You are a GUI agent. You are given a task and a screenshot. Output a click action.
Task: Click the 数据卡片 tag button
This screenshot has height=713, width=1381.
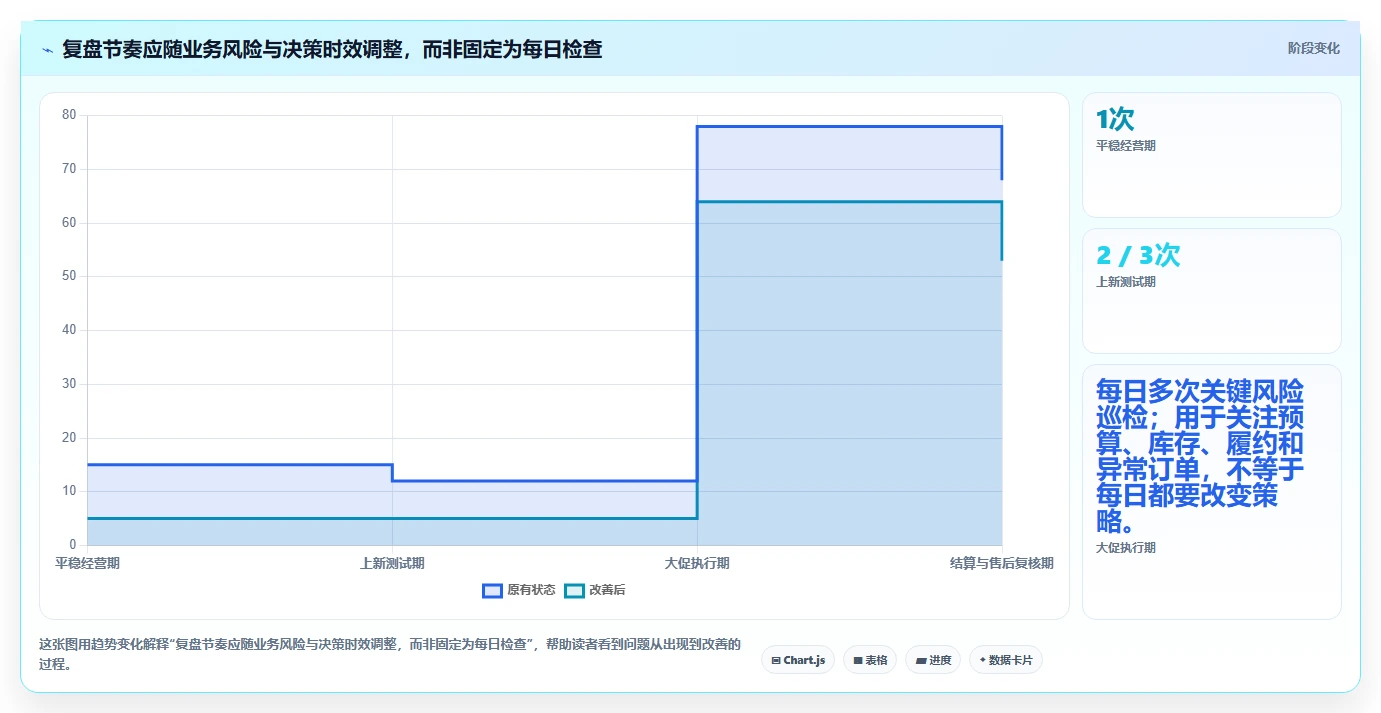pyautogui.click(x=1006, y=660)
